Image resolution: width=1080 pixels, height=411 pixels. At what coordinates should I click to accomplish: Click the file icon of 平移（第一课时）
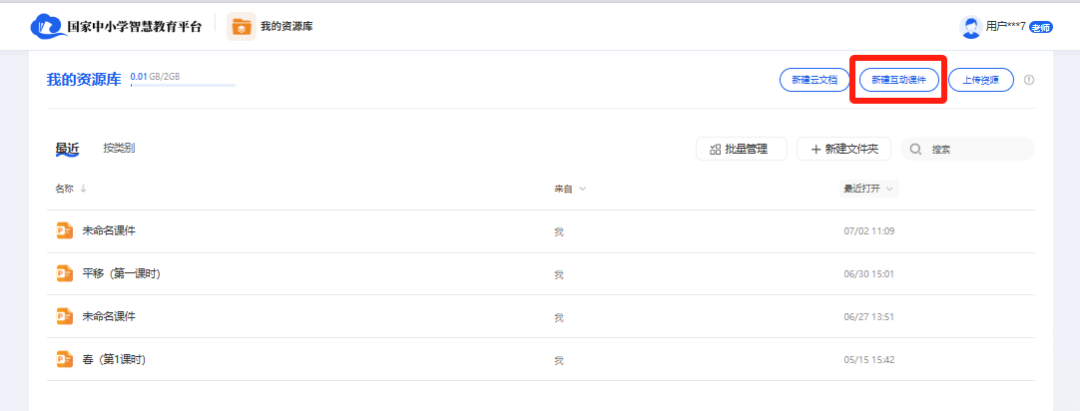click(x=65, y=273)
